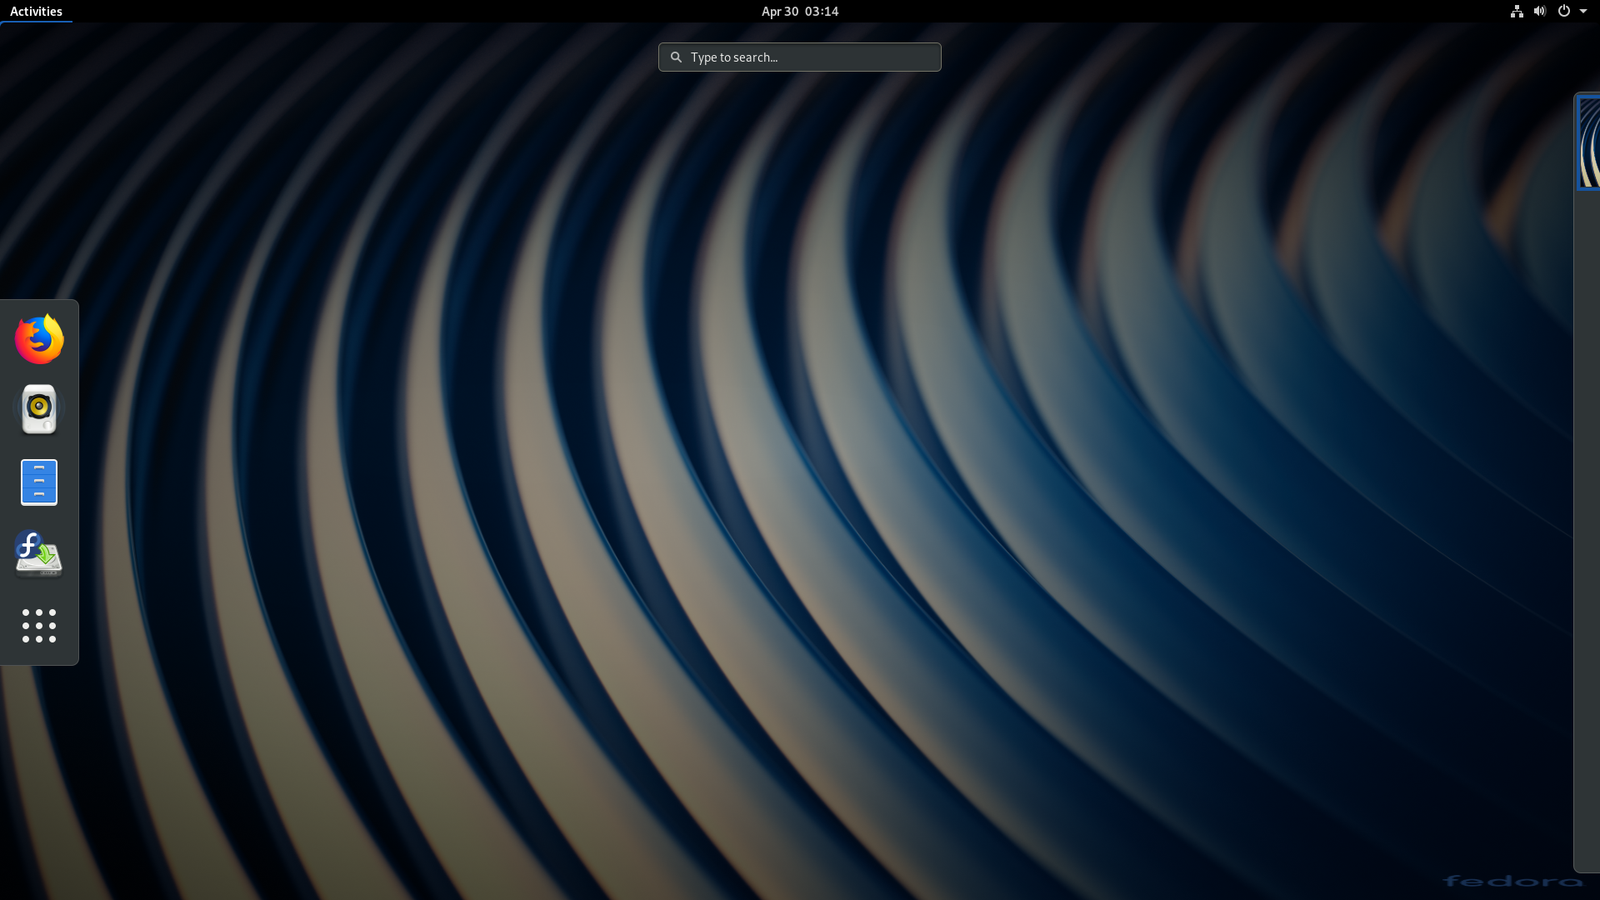The height and width of the screenshot is (900, 1600).
Task: Click the magnifier icon in search box
Action: [x=676, y=57]
